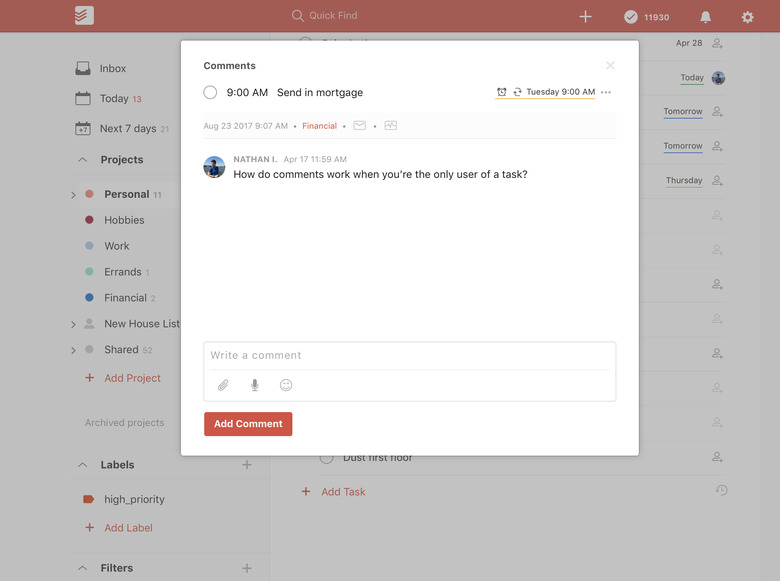780x581 pixels.
Task: Click the quick add task plus icon
Action: click(x=585, y=16)
